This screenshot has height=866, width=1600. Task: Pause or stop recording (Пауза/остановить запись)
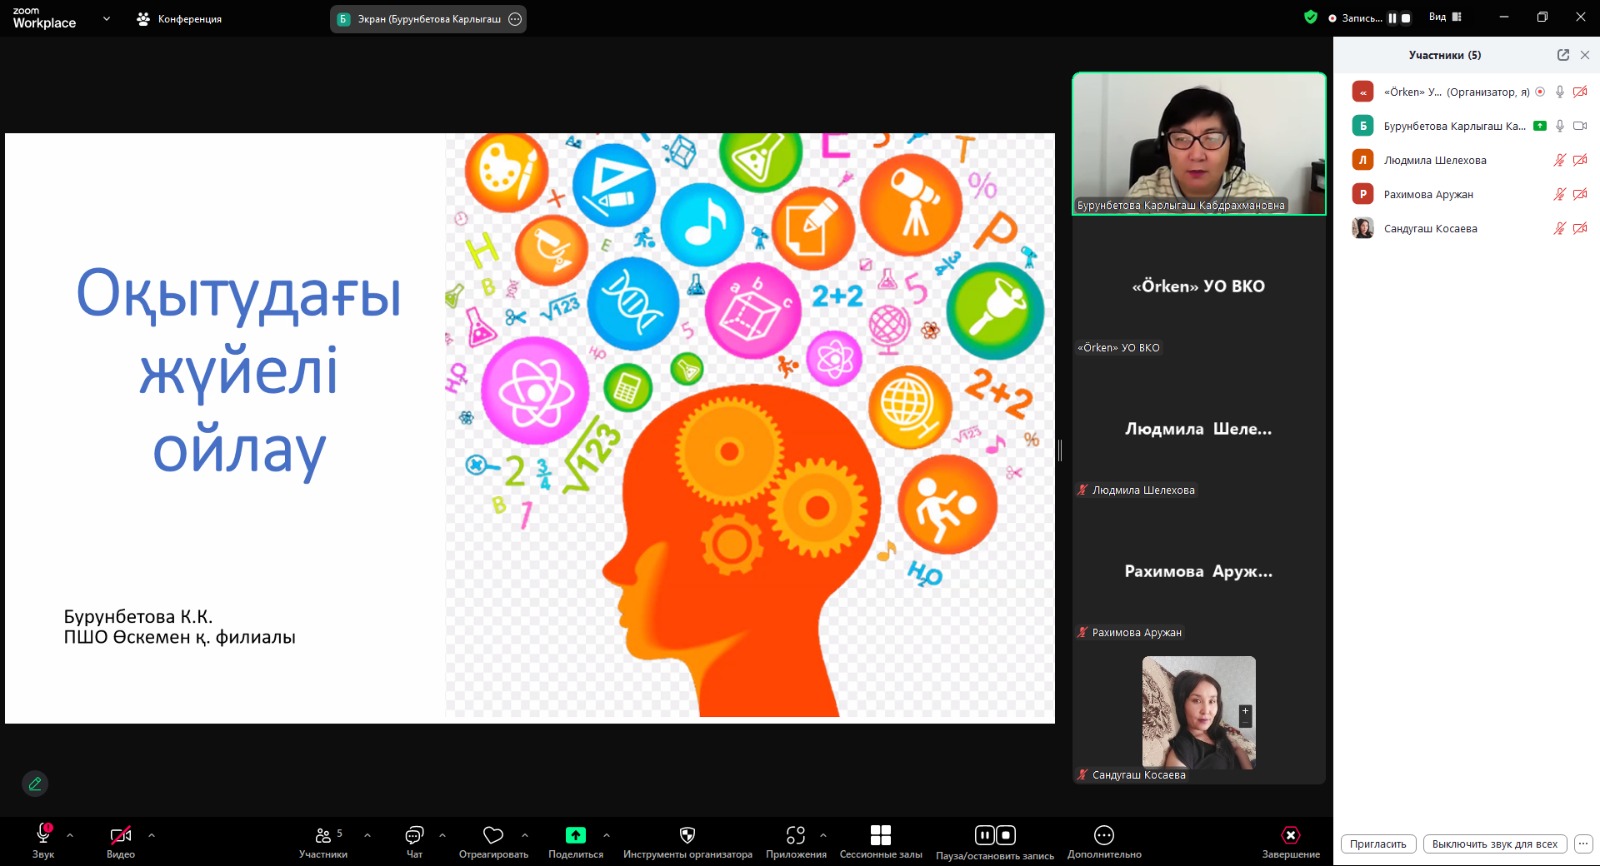[995, 836]
